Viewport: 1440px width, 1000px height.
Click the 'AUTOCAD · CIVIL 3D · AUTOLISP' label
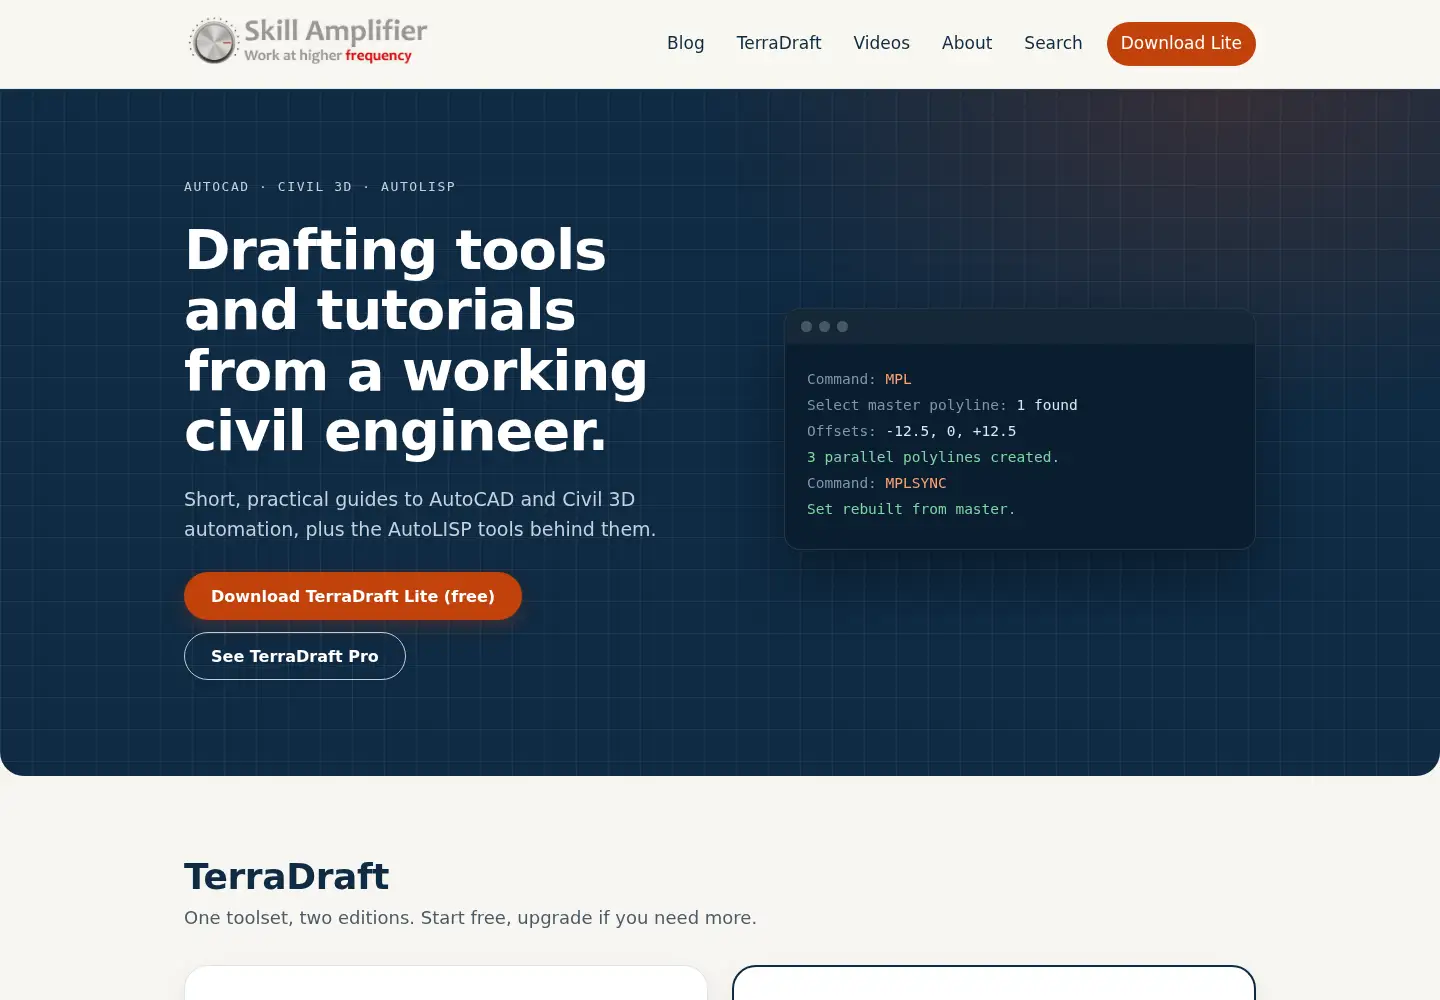[320, 187]
